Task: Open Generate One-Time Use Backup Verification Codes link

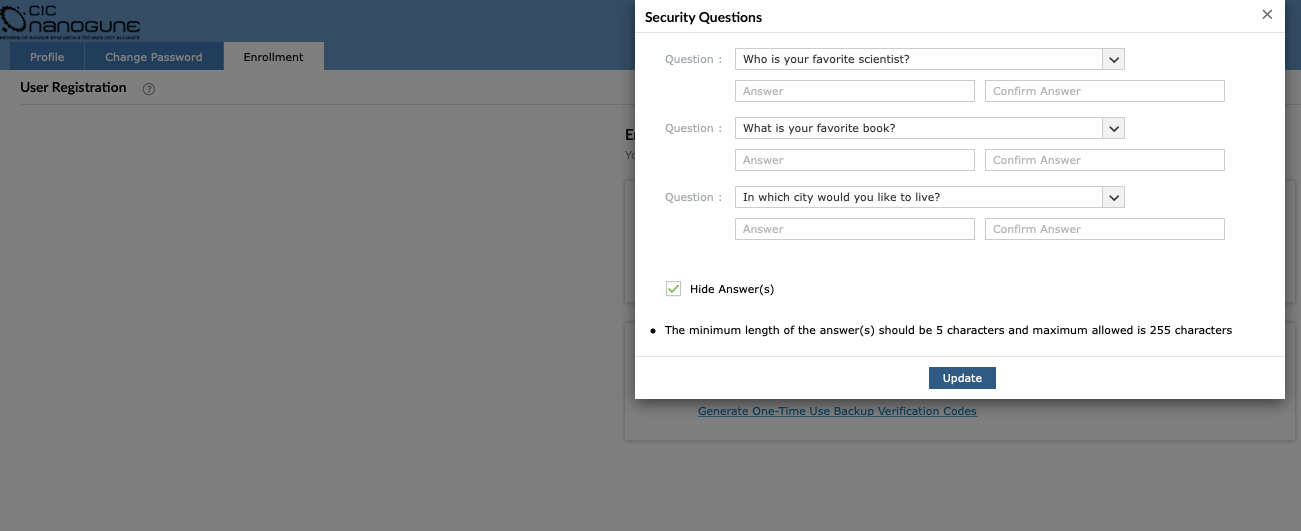Action: click(x=837, y=411)
